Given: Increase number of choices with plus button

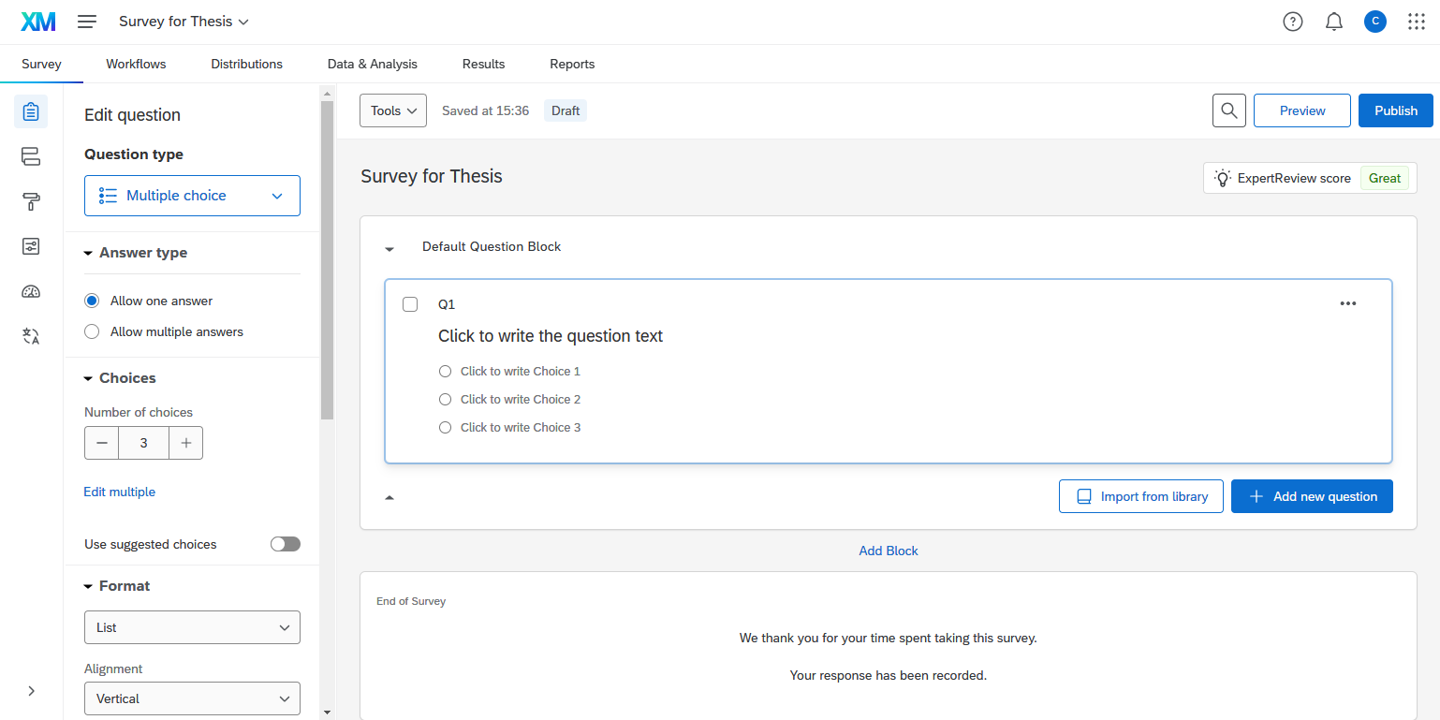Looking at the screenshot, I should pyautogui.click(x=186, y=443).
